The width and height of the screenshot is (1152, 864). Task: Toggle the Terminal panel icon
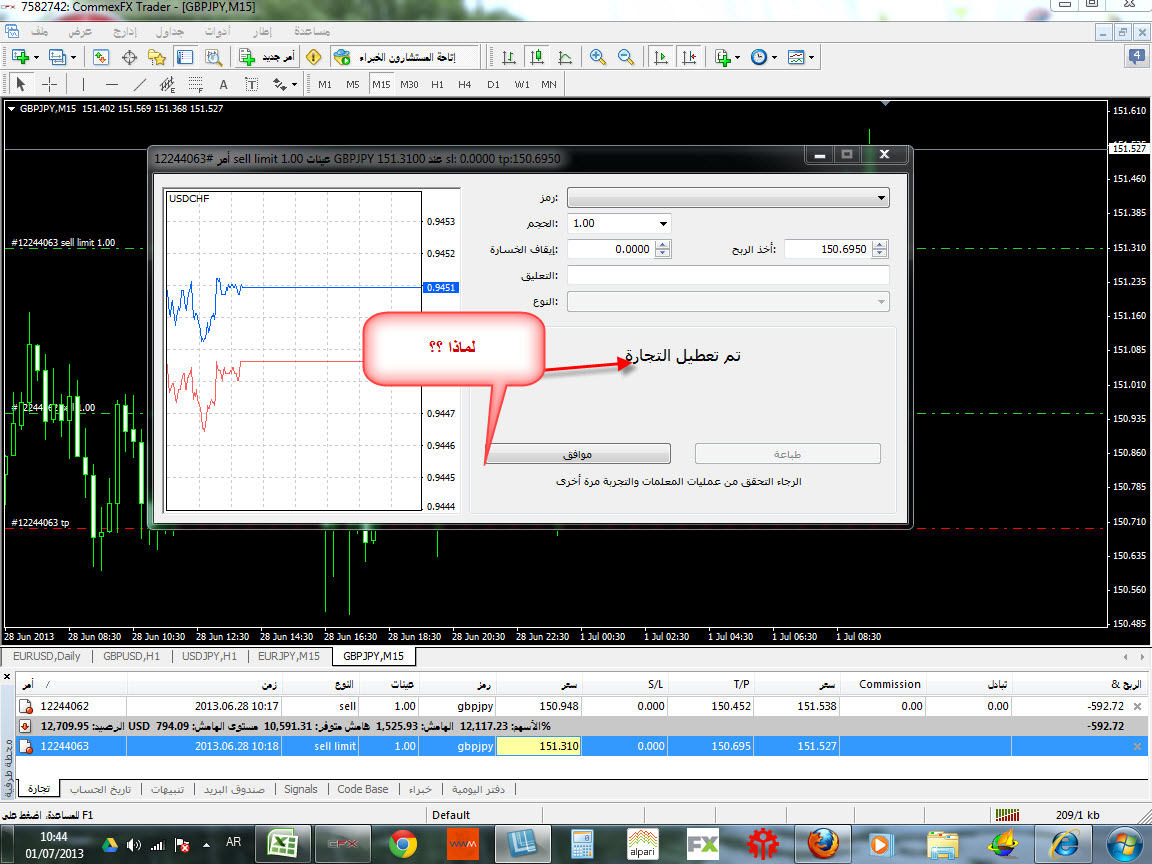184,57
